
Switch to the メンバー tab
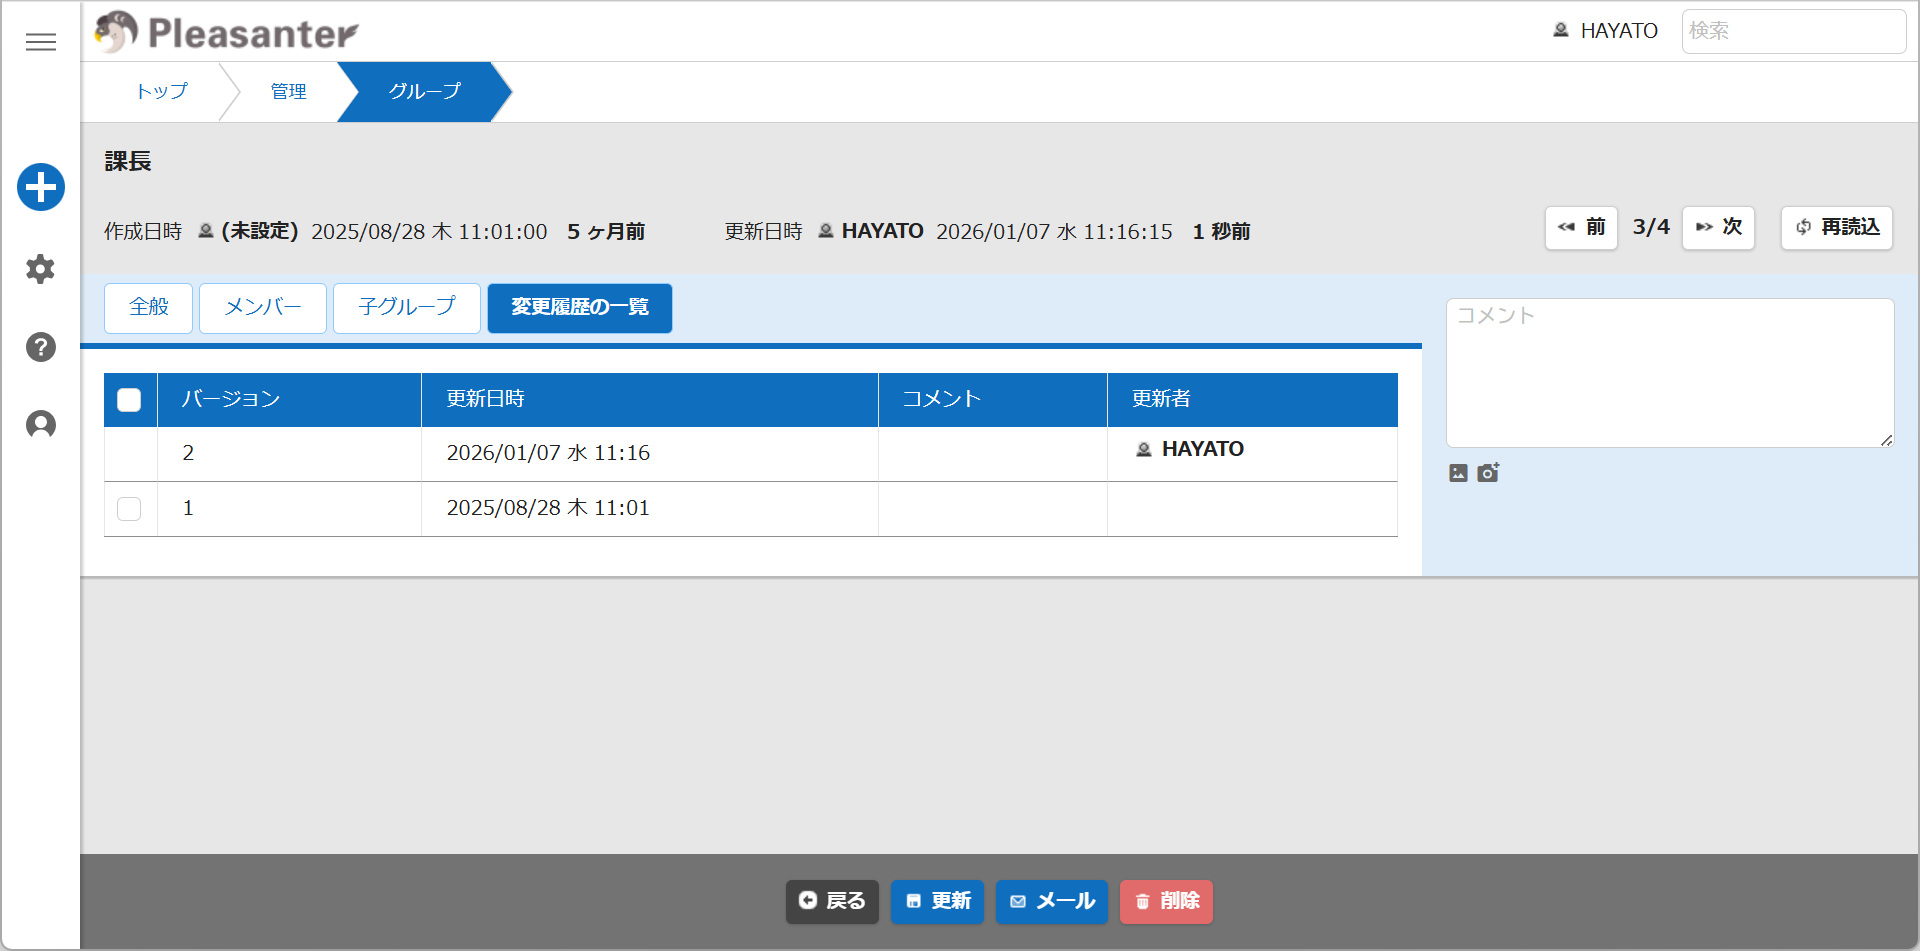[x=263, y=307]
